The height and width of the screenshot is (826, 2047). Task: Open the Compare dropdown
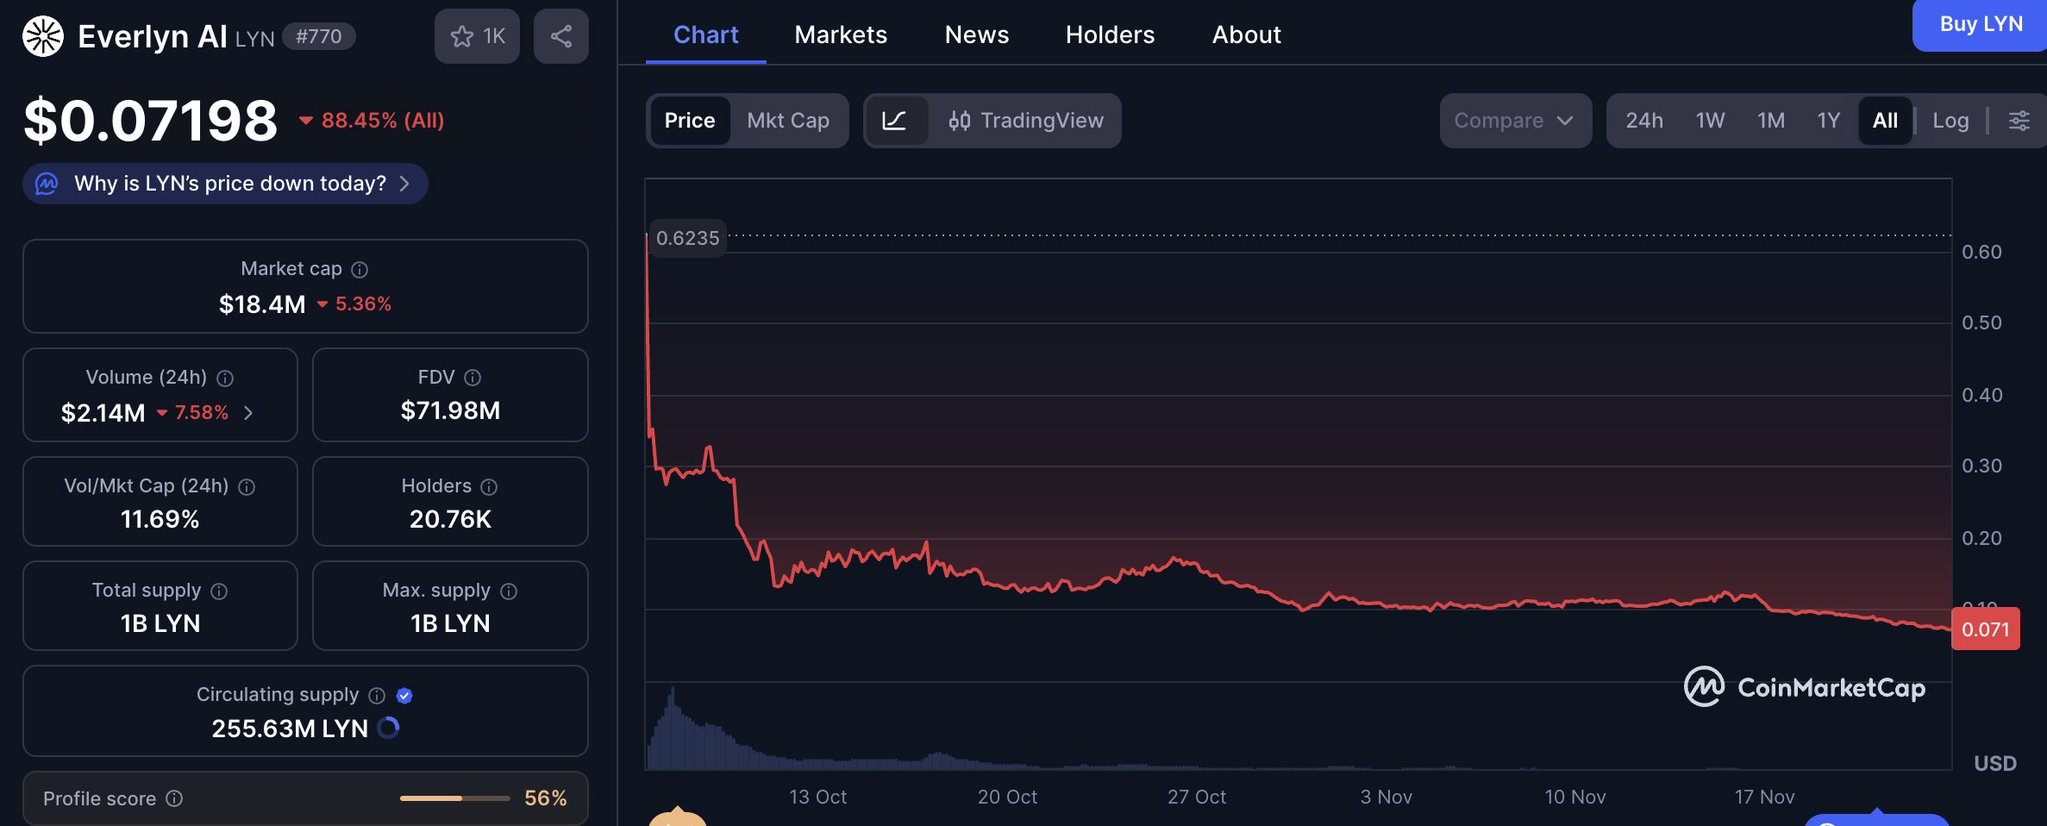point(1514,121)
